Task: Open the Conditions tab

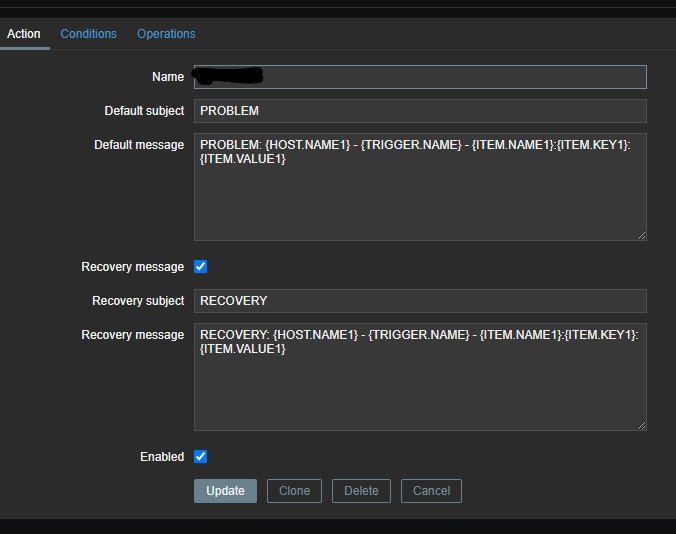Action: click(88, 34)
